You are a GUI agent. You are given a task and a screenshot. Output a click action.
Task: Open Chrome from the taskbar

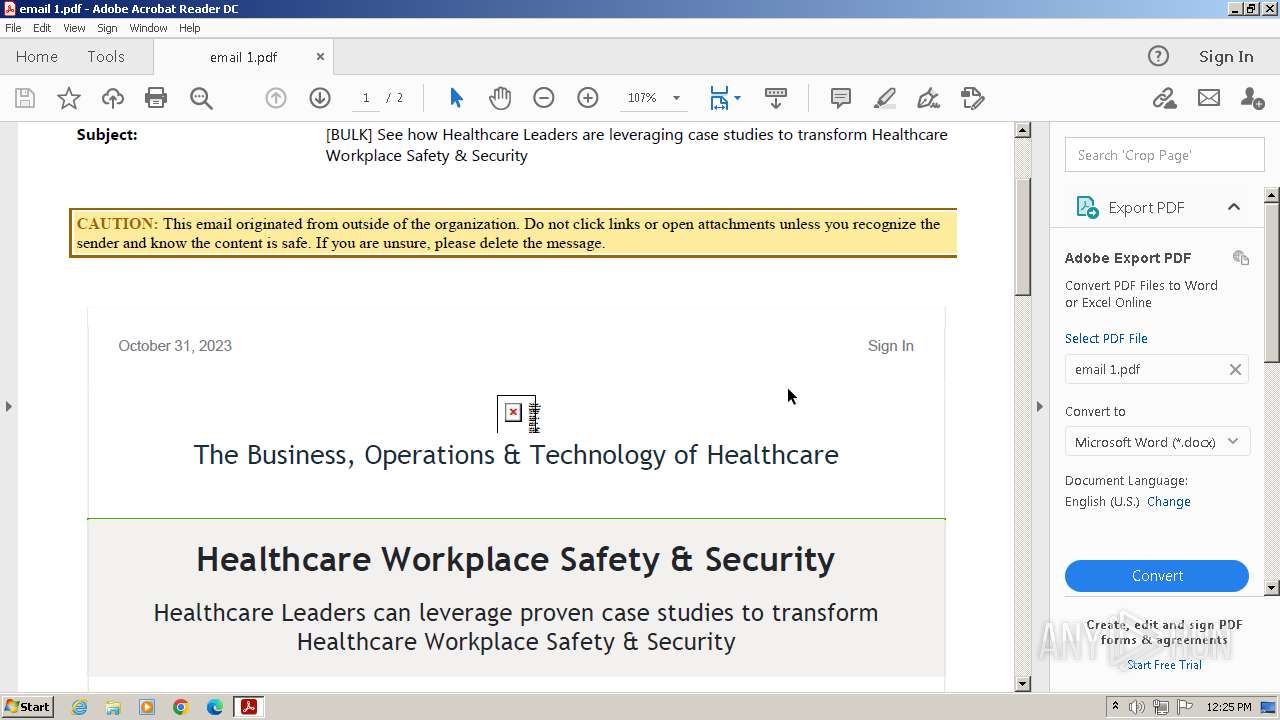click(180, 707)
